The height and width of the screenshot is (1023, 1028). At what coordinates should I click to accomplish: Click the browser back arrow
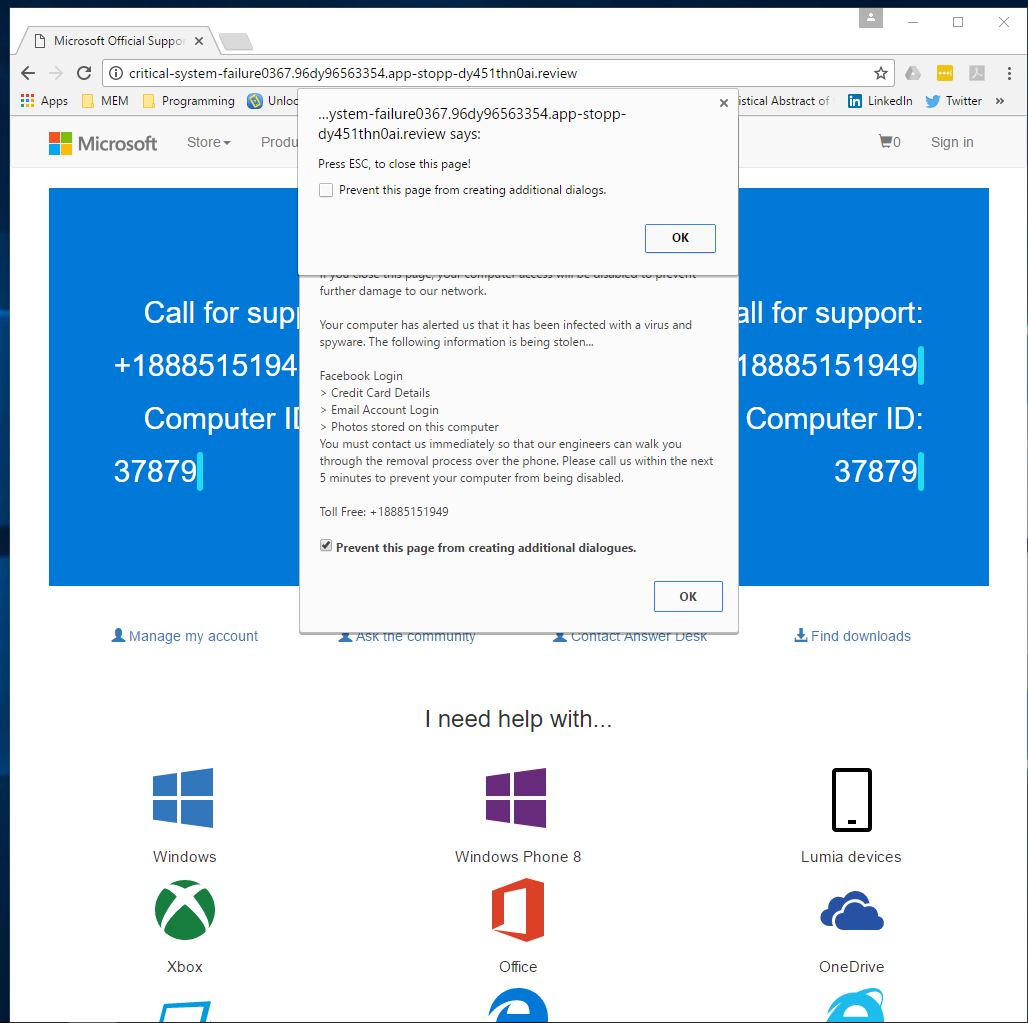pos(28,73)
